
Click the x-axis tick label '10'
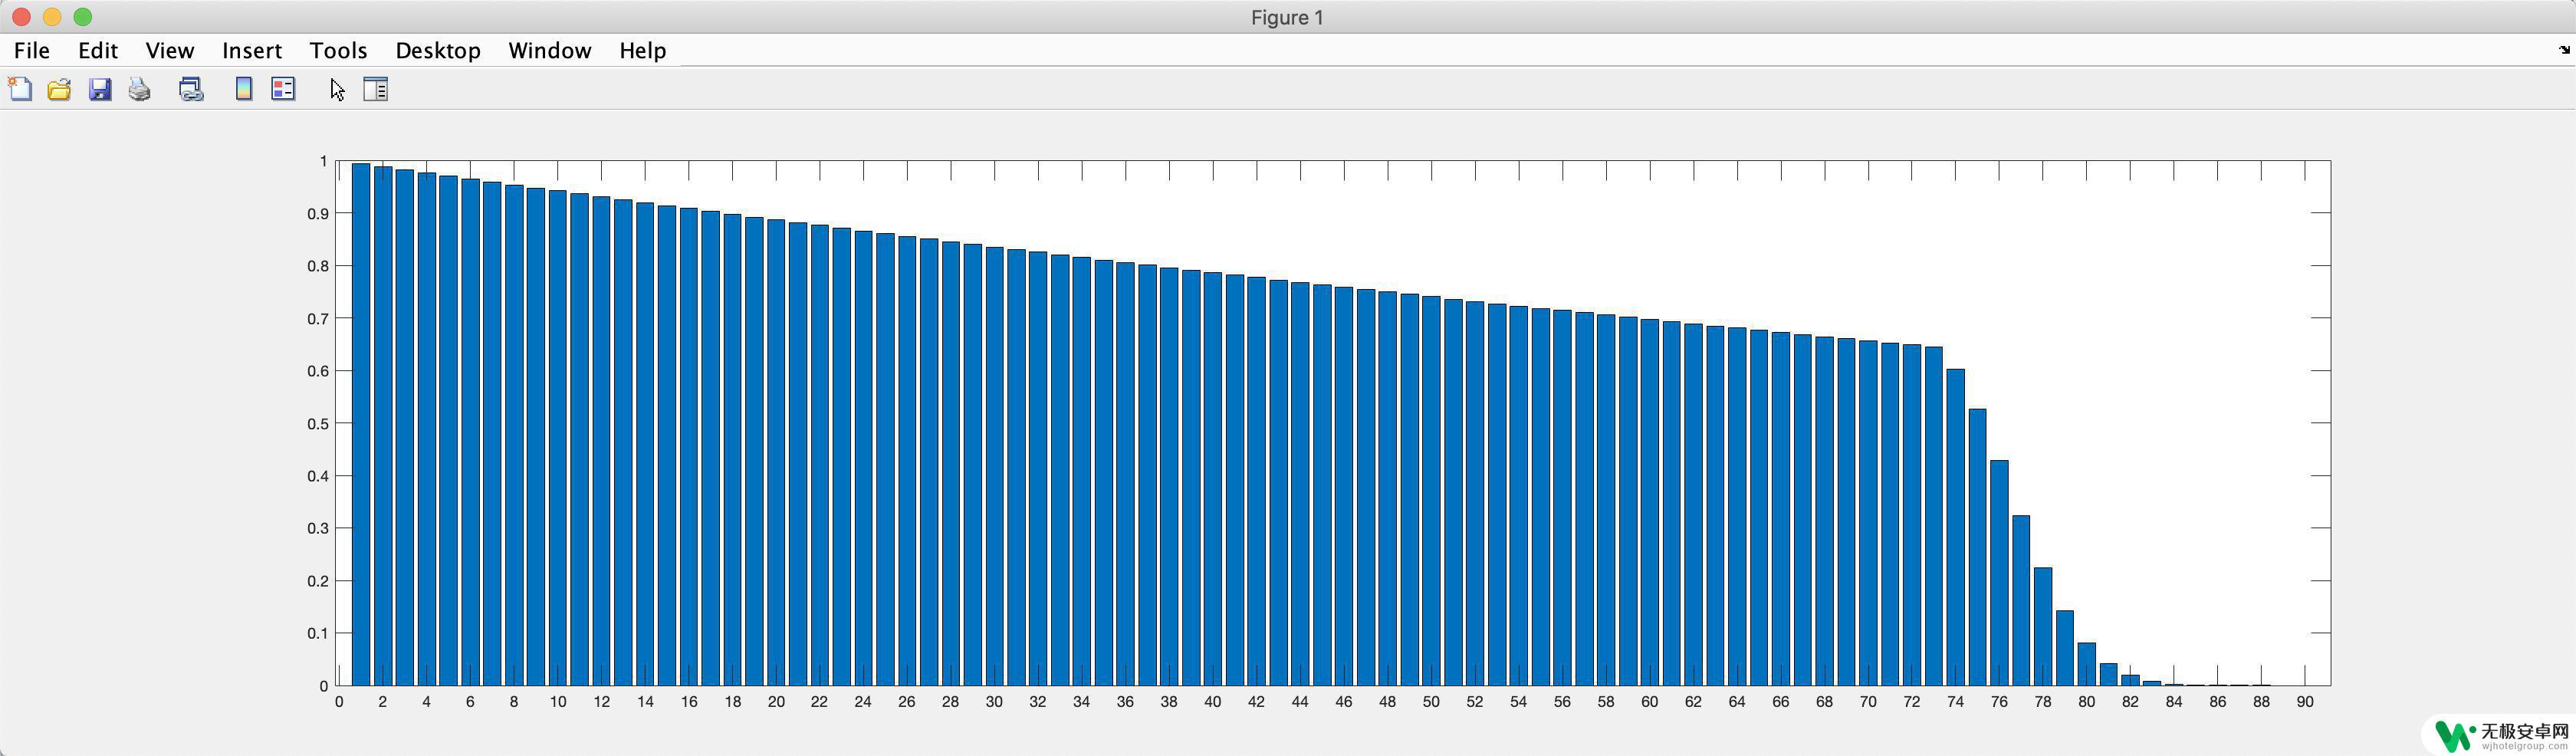[x=558, y=702]
